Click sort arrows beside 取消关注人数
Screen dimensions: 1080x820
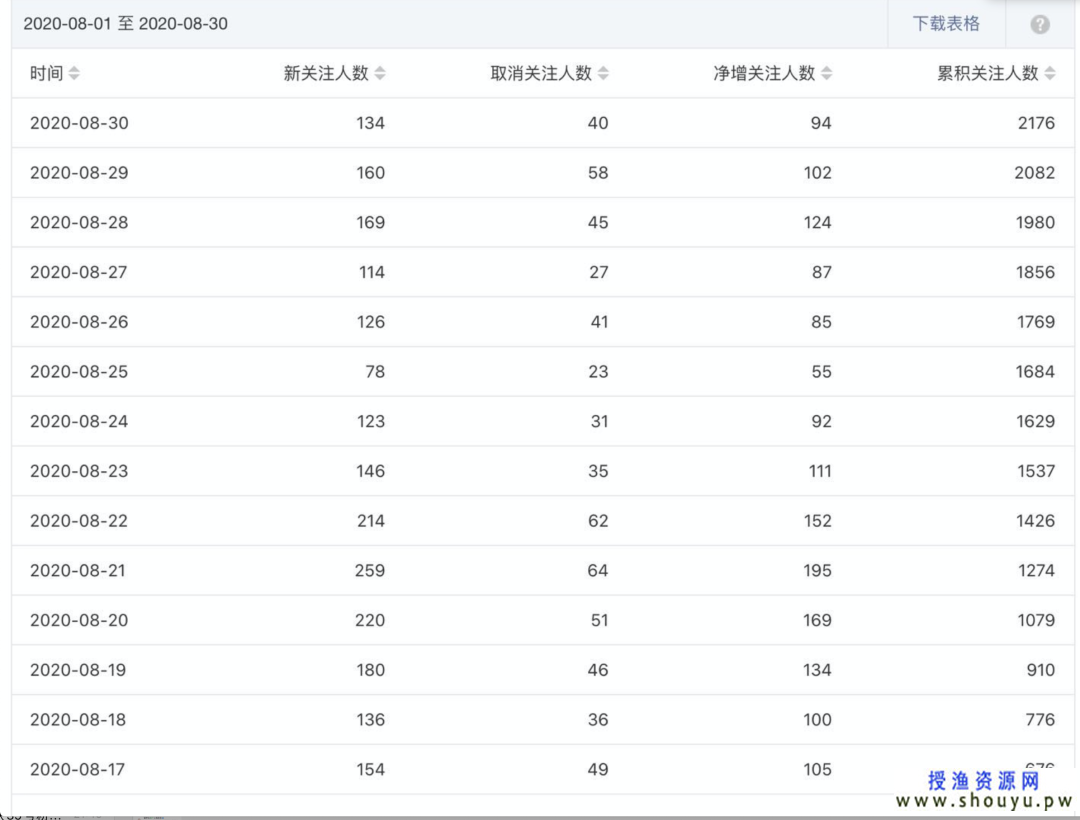click(x=603, y=73)
